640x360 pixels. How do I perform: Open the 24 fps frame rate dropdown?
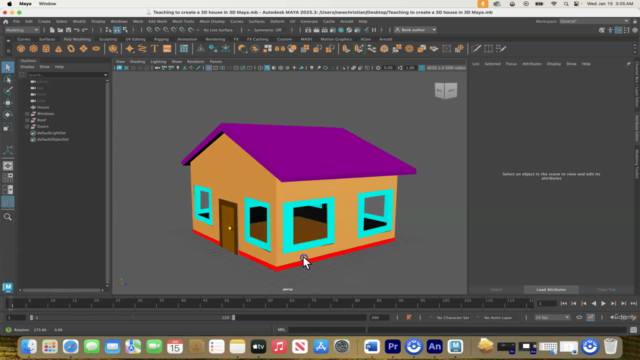point(552,317)
